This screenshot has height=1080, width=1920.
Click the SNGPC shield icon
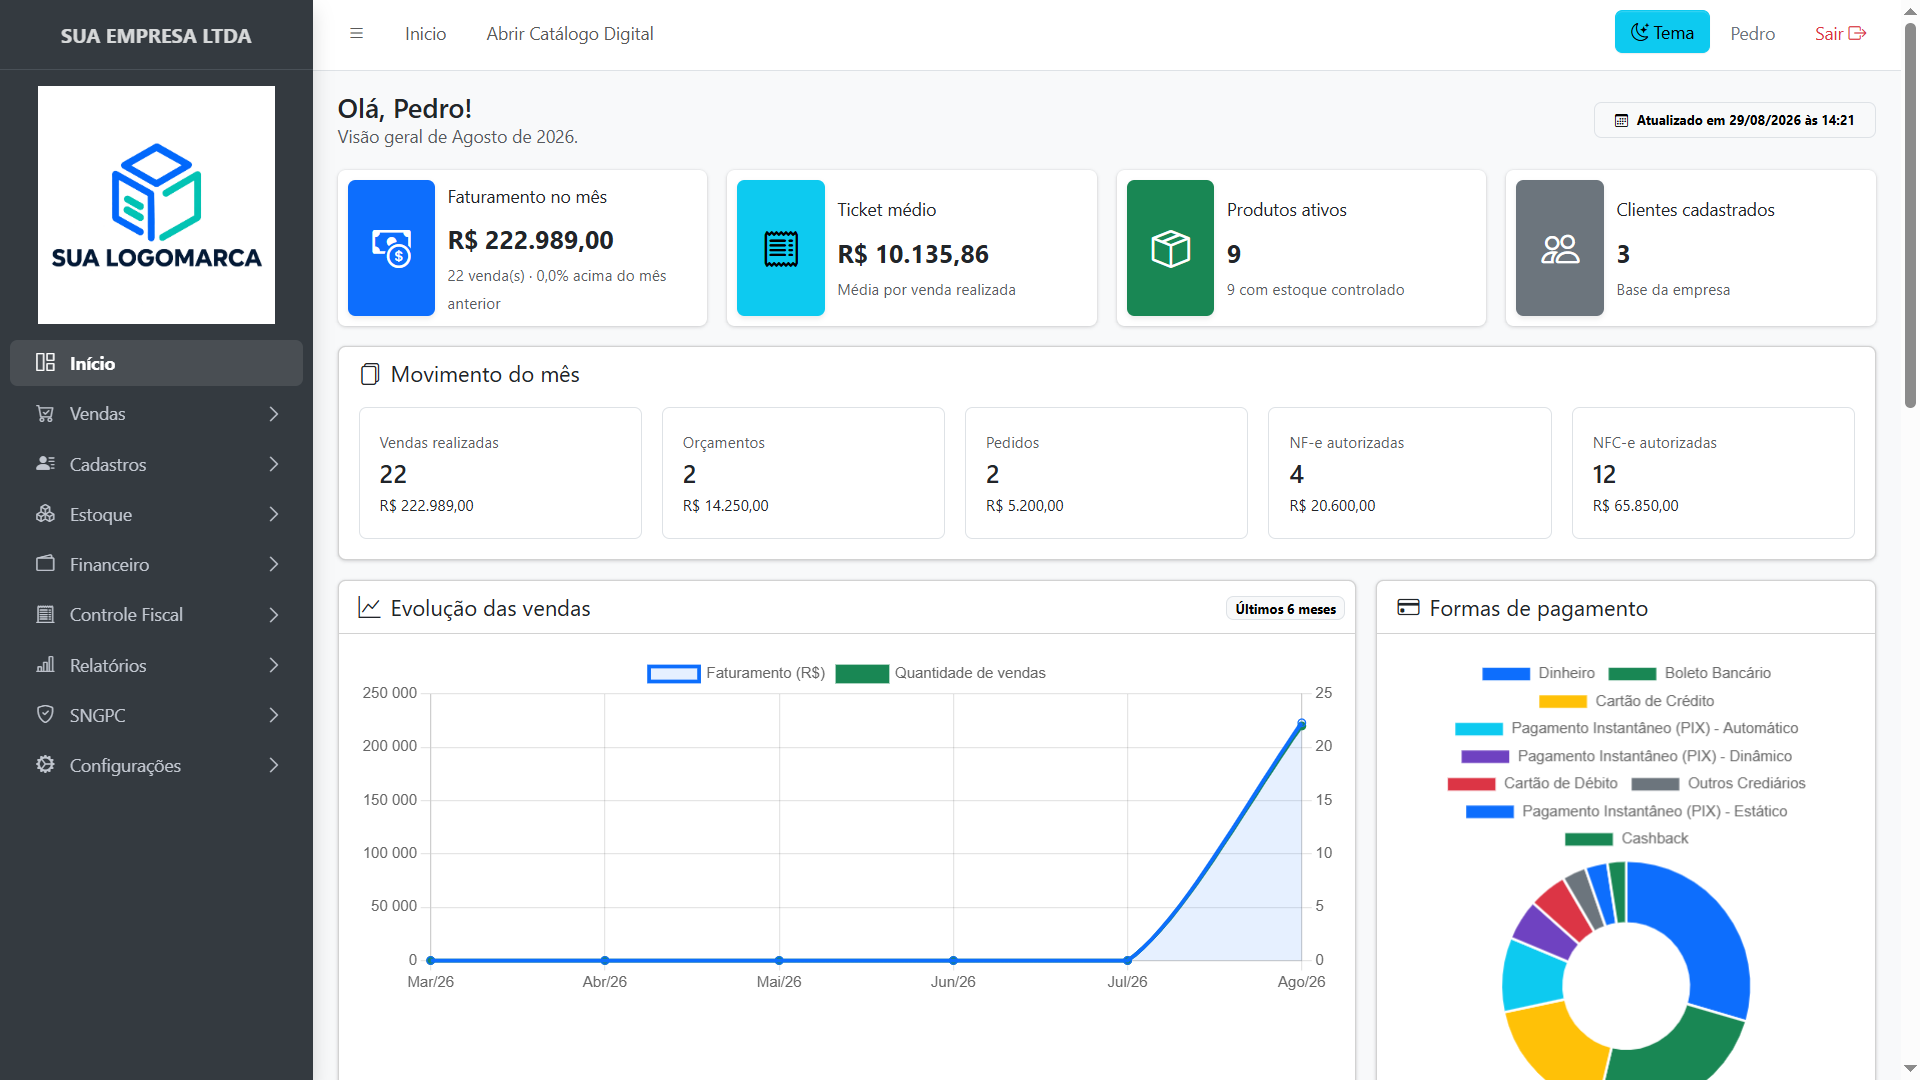point(45,714)
